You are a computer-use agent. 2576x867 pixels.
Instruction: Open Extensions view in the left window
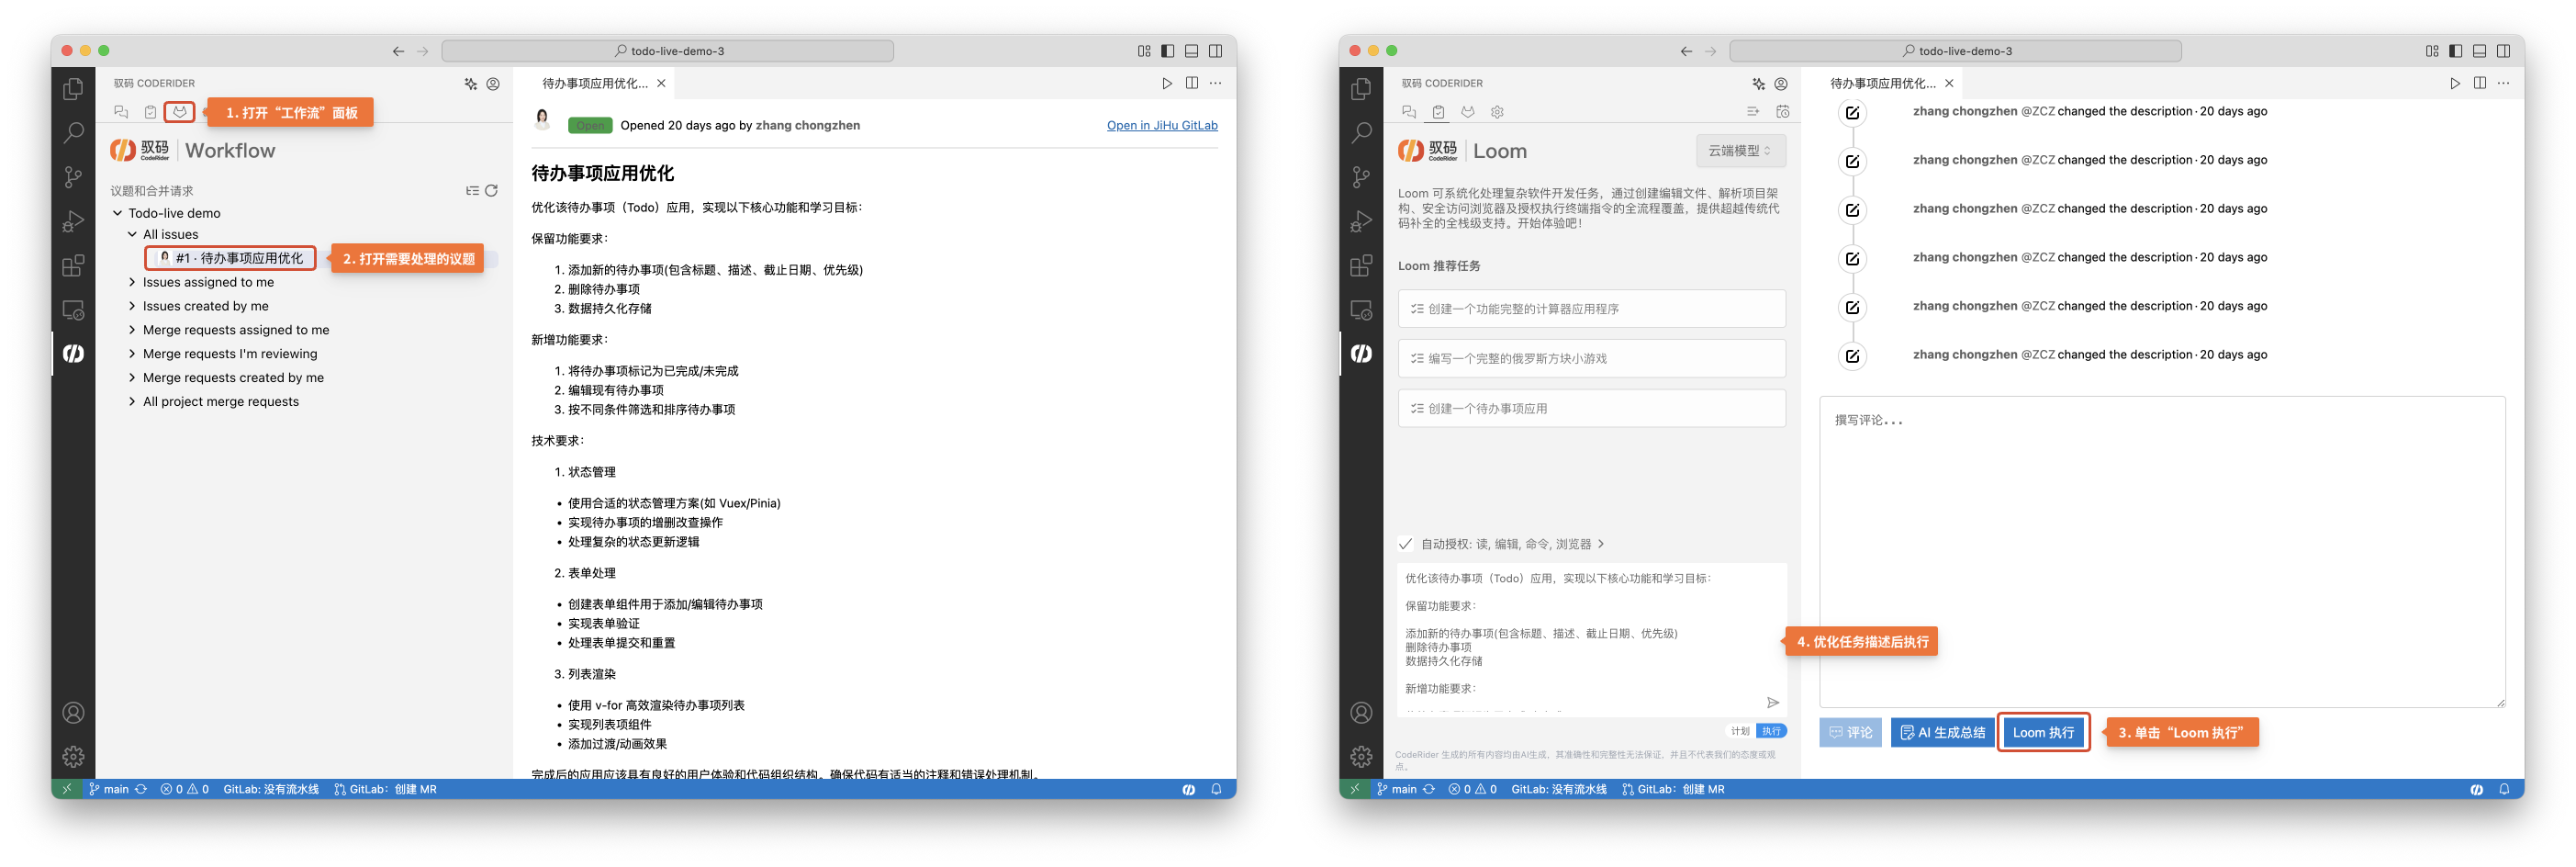tap(73, 265)
